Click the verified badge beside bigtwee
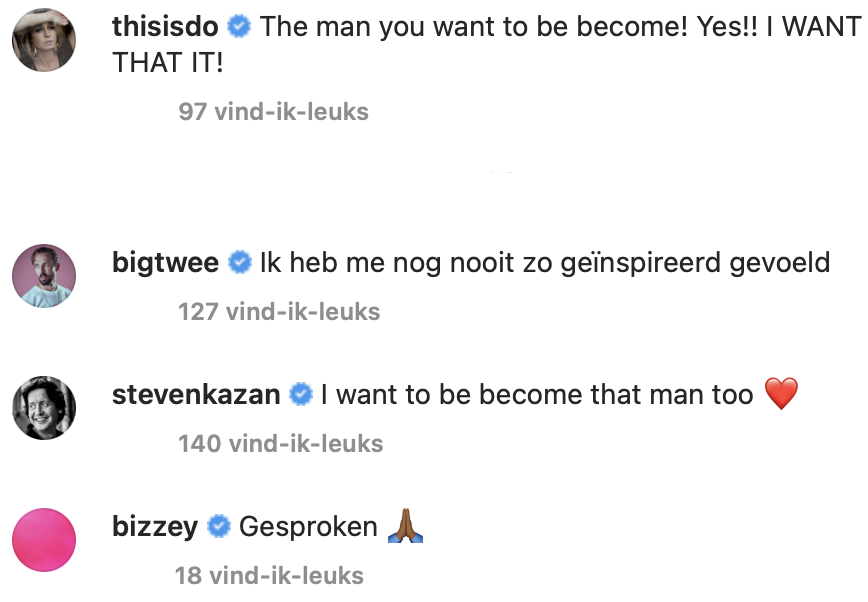 [x=239, y=264]
